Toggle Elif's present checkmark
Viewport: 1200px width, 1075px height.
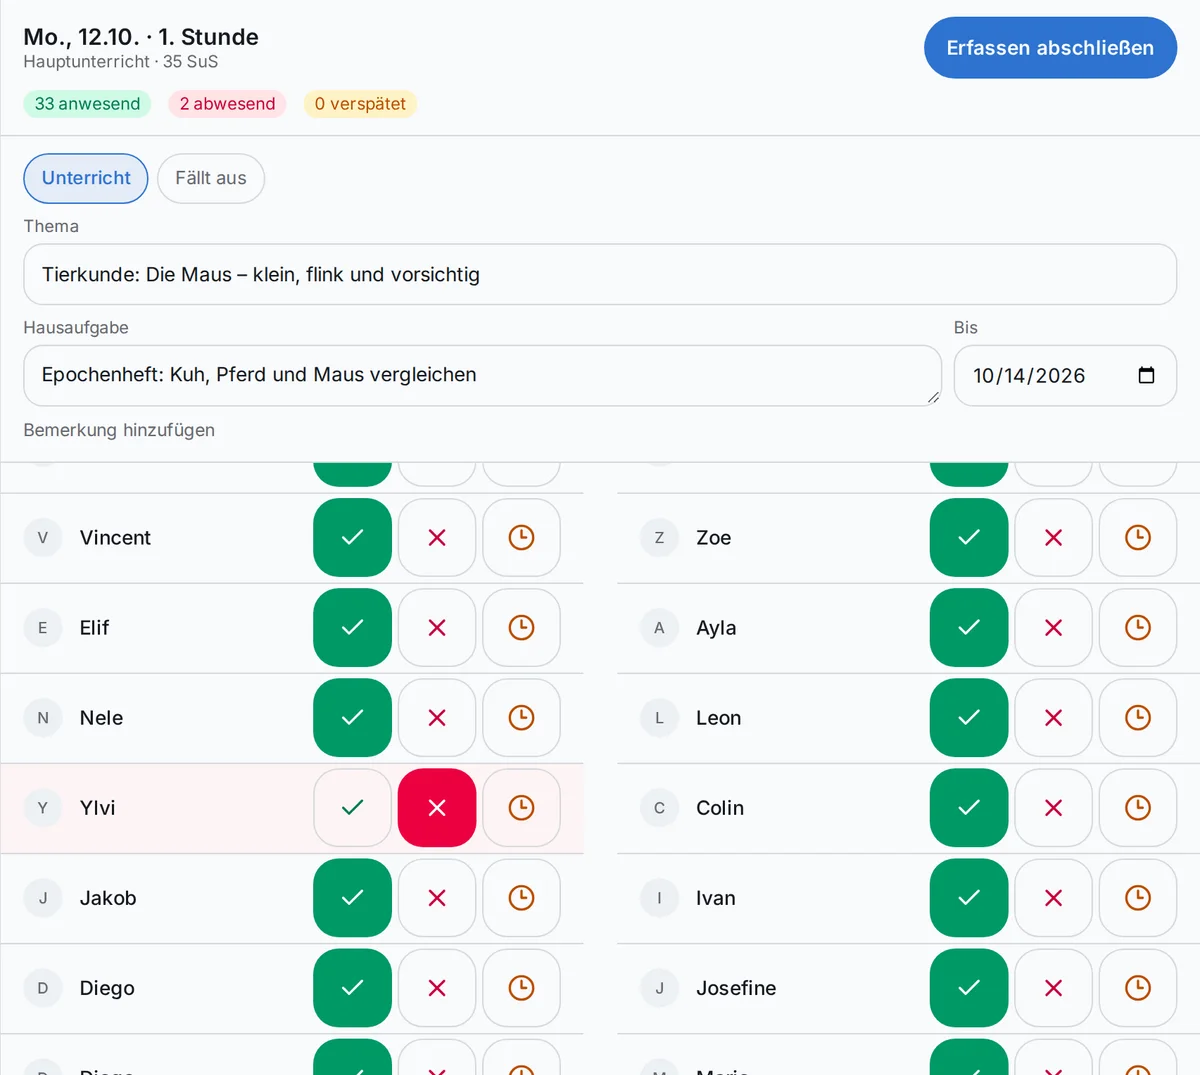352,628
